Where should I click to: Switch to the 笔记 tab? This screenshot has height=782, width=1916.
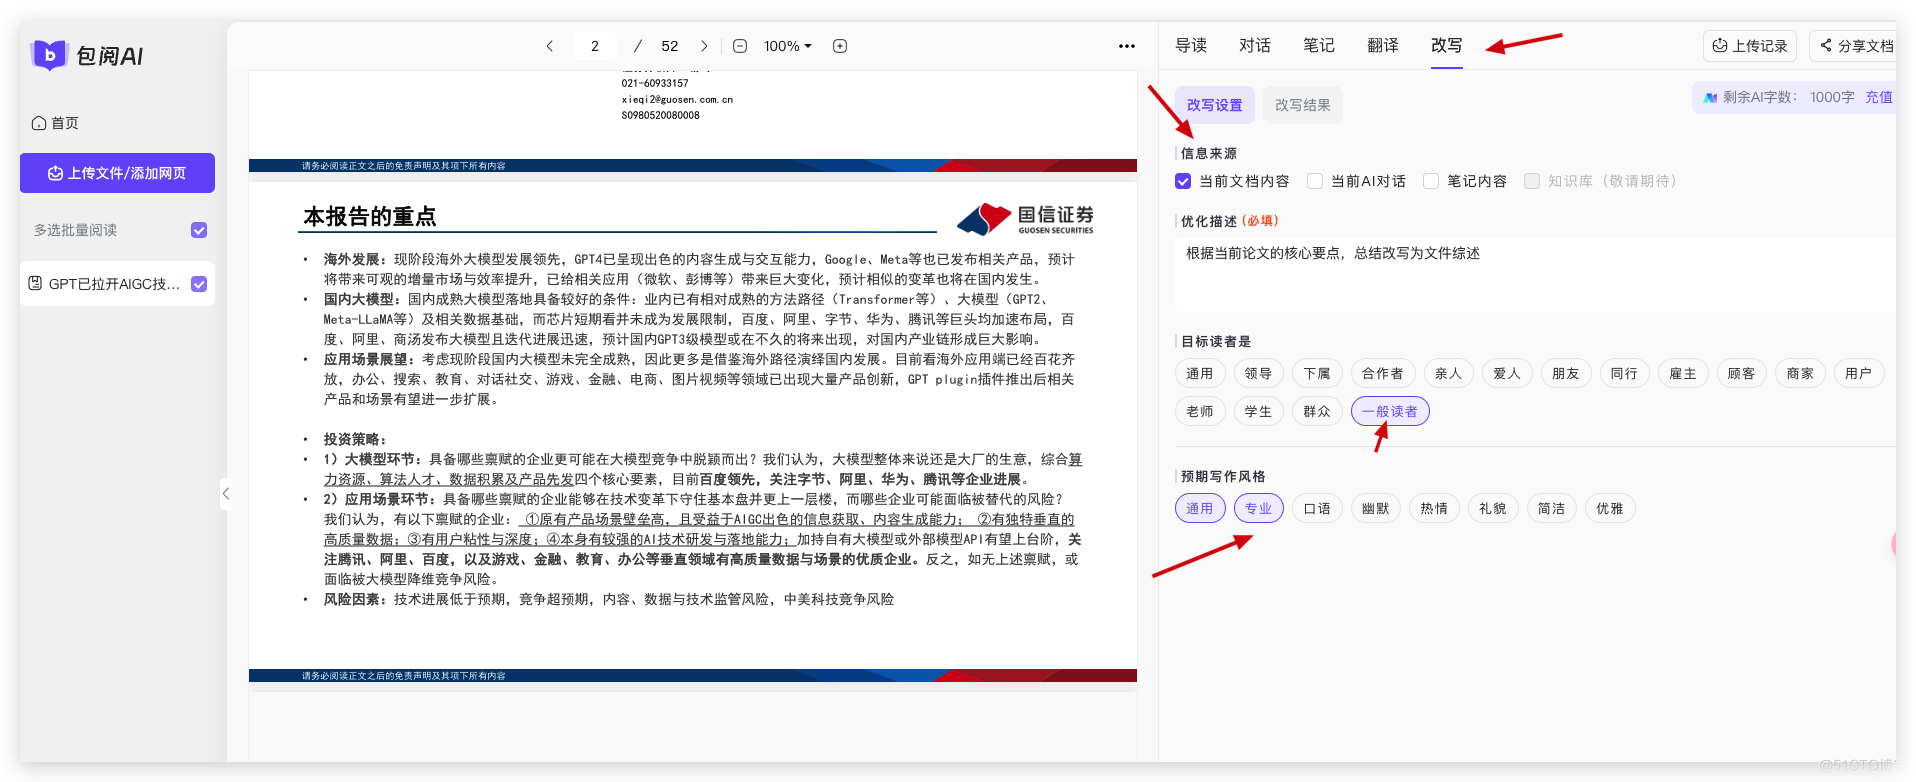1319,46
